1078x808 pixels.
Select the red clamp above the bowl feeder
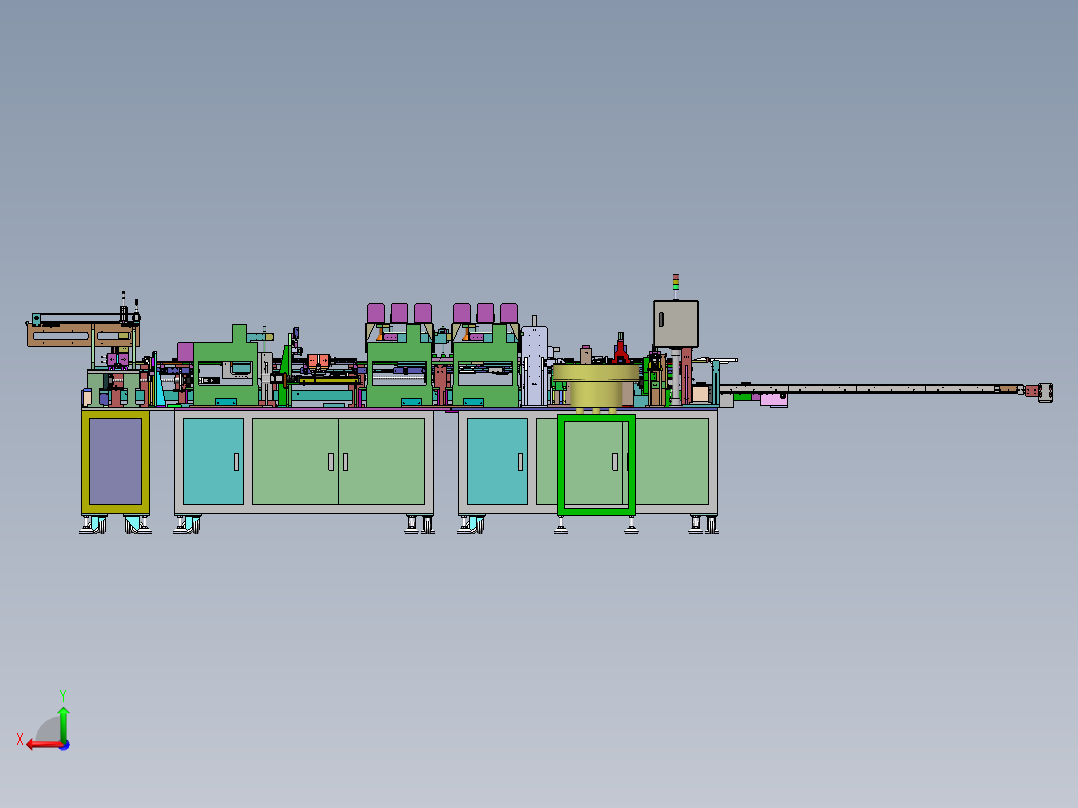621,351
